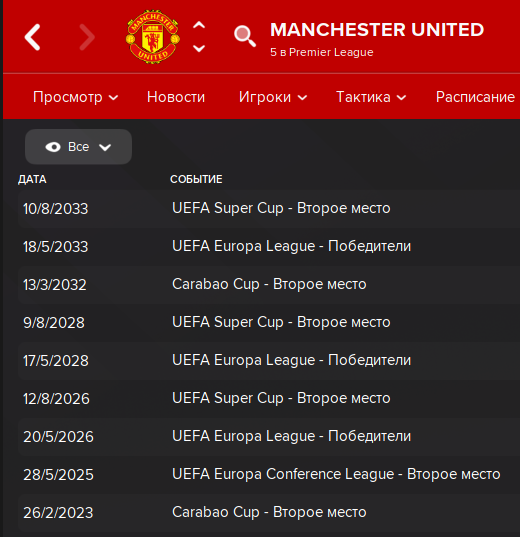Go back with the white left arrow

[33, 37]
